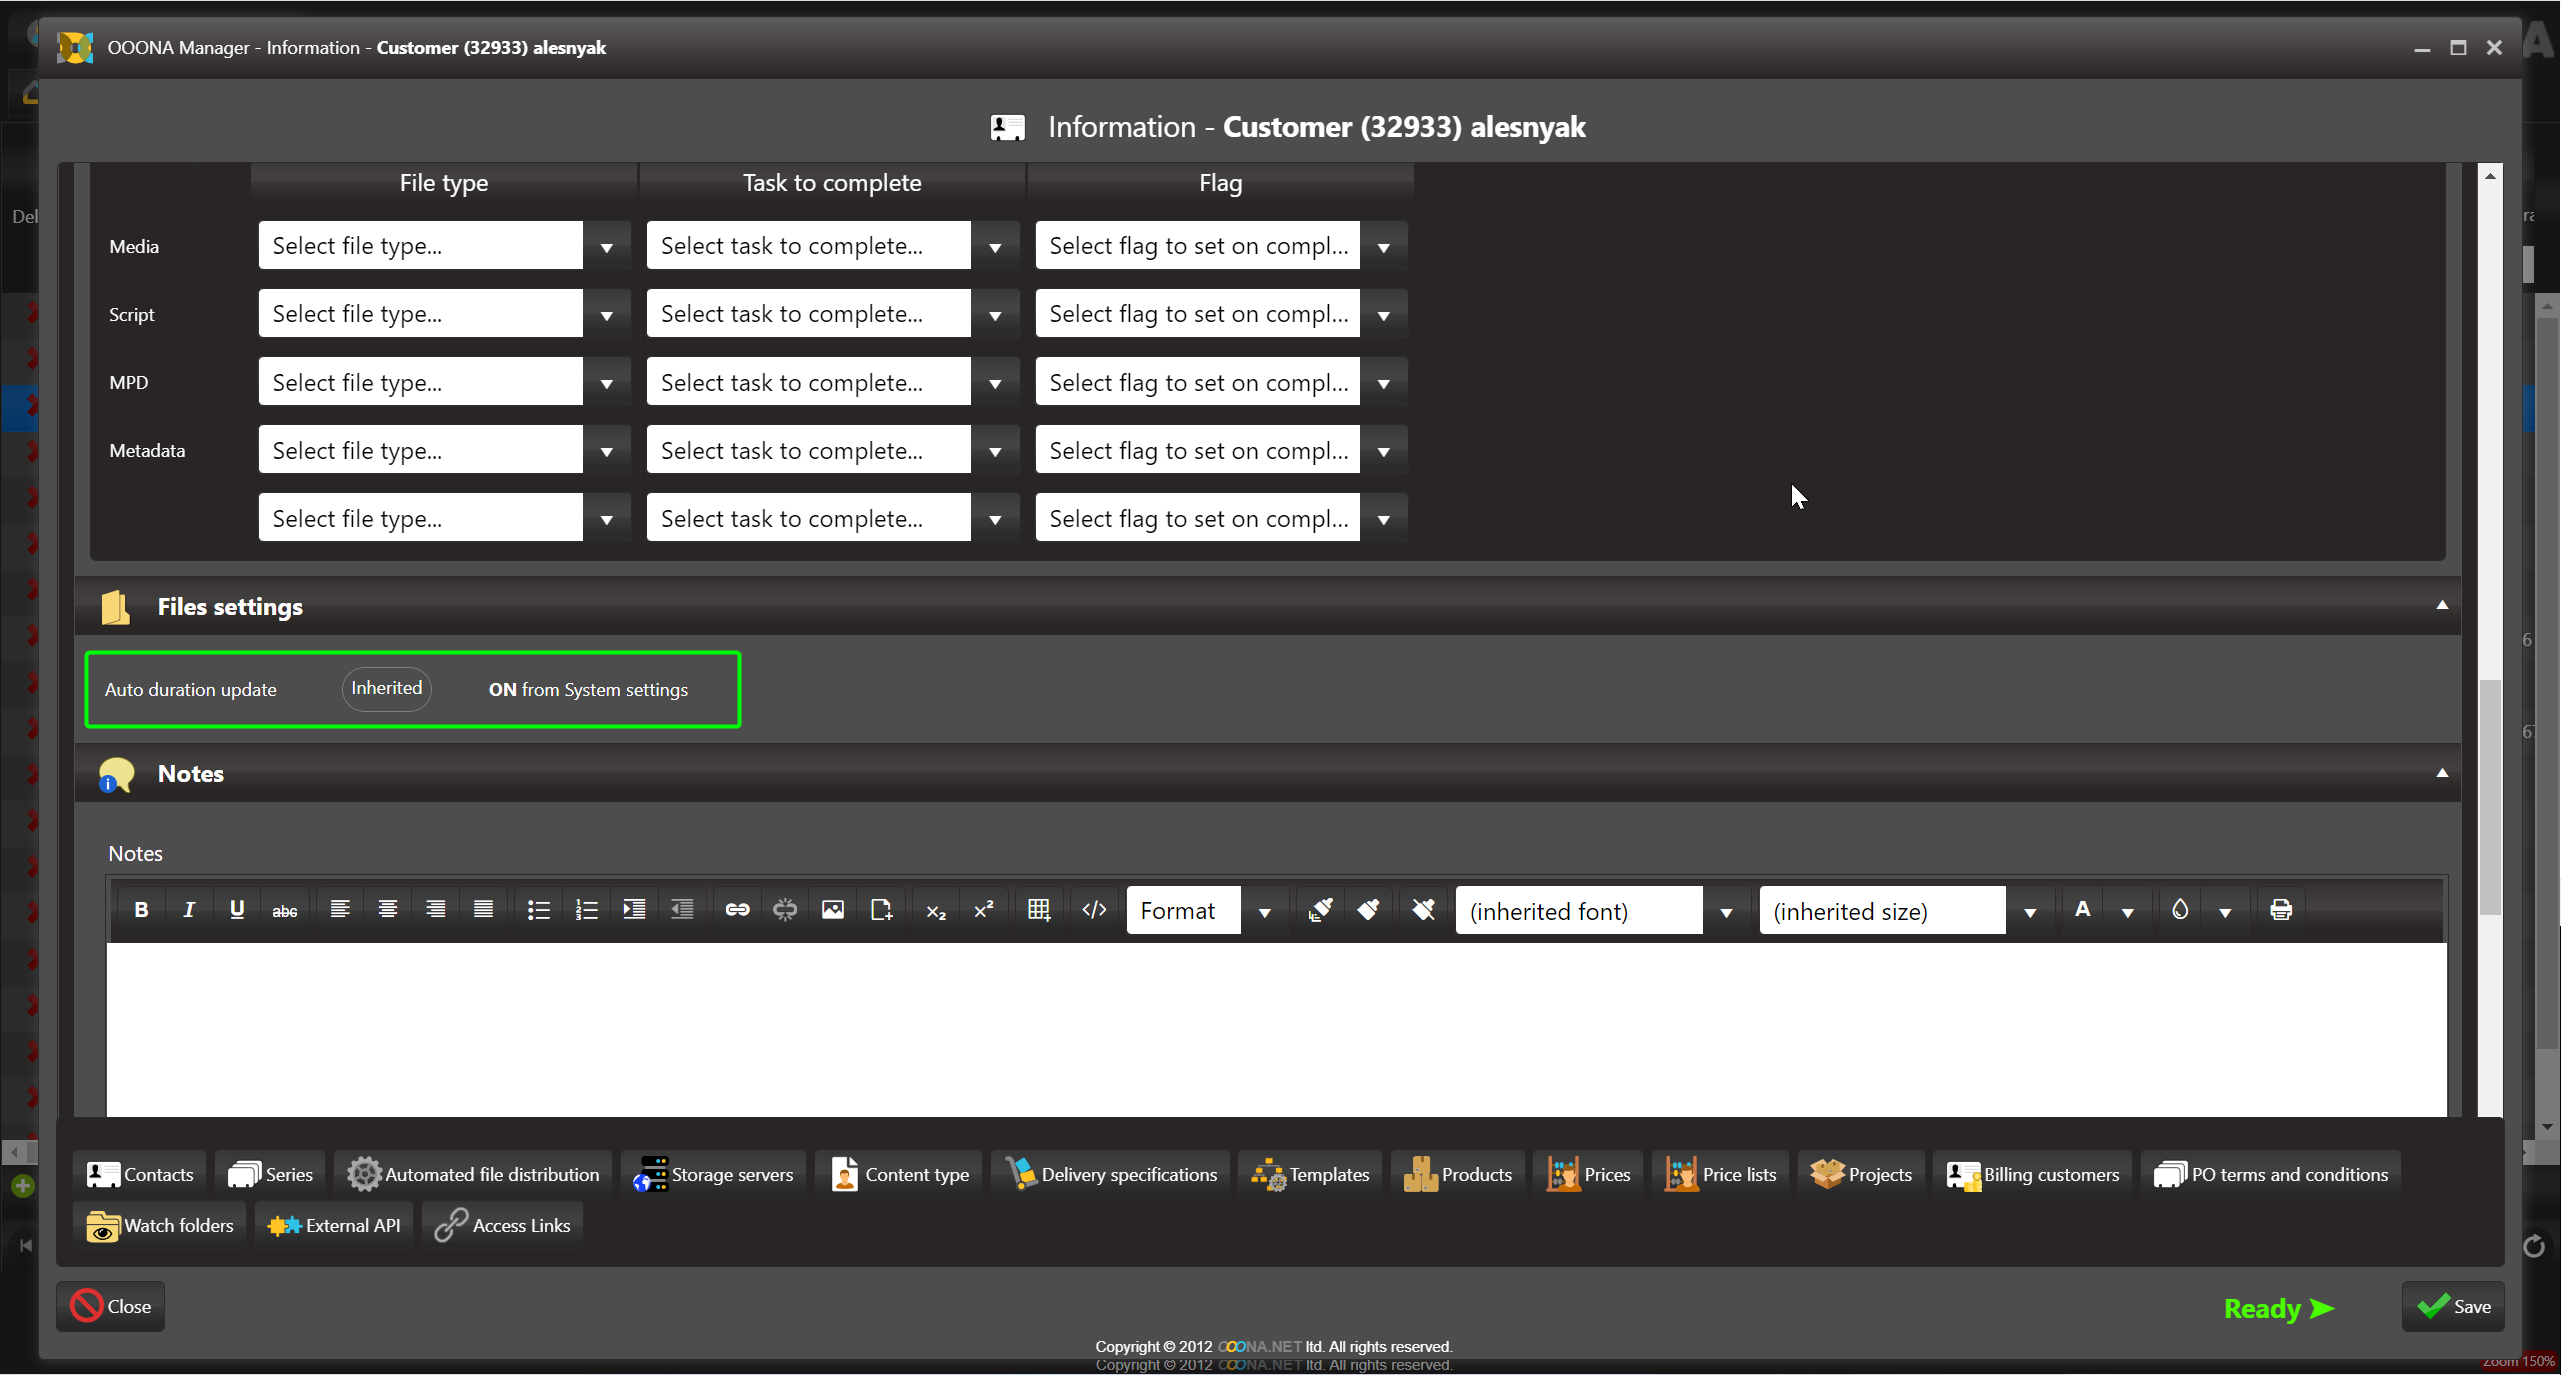Open the Delivery specifications tab
2561x1375 pixels.
tap(1111, 1174)
